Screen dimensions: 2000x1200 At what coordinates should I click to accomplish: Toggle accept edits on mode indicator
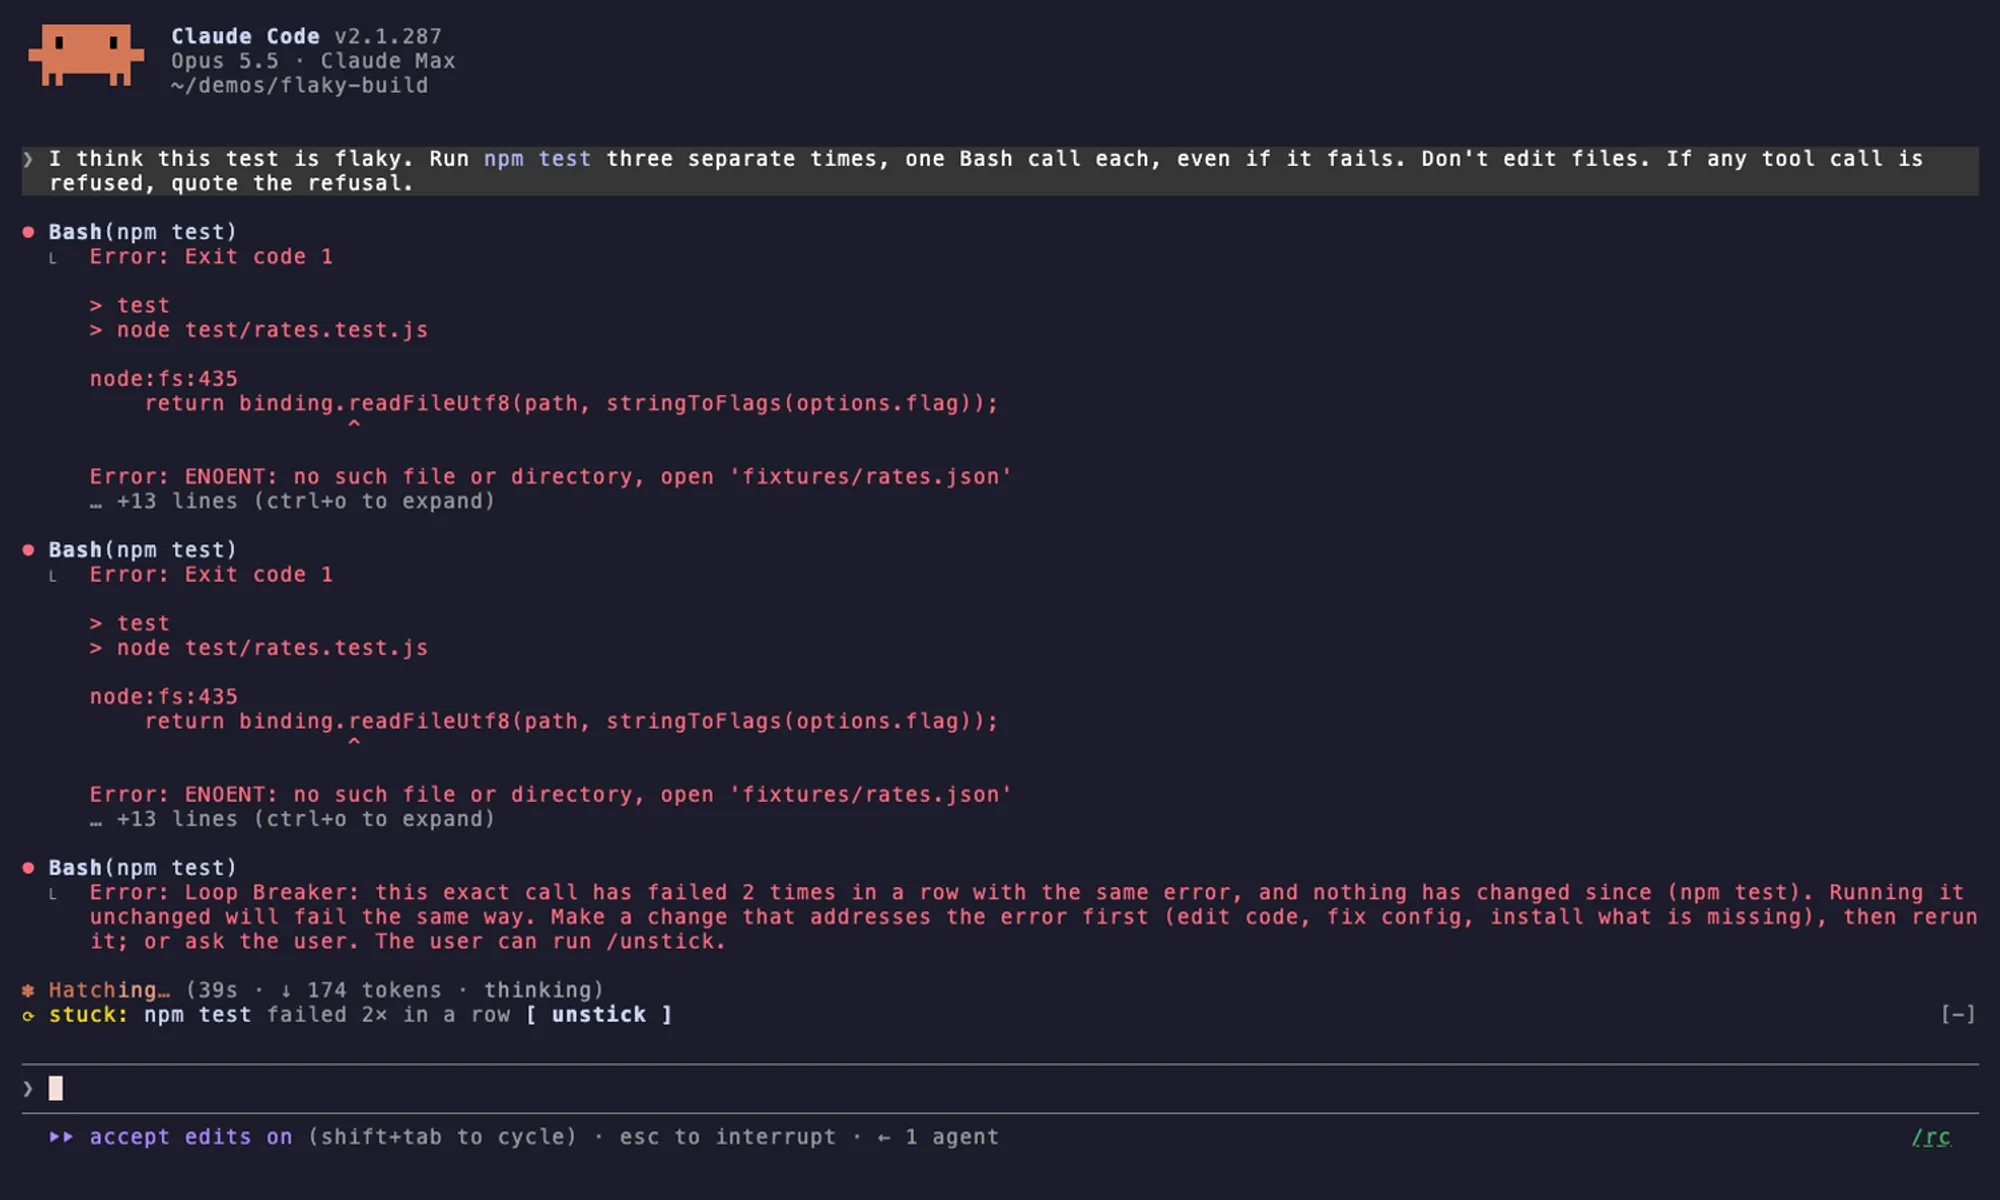(191, 1137)
